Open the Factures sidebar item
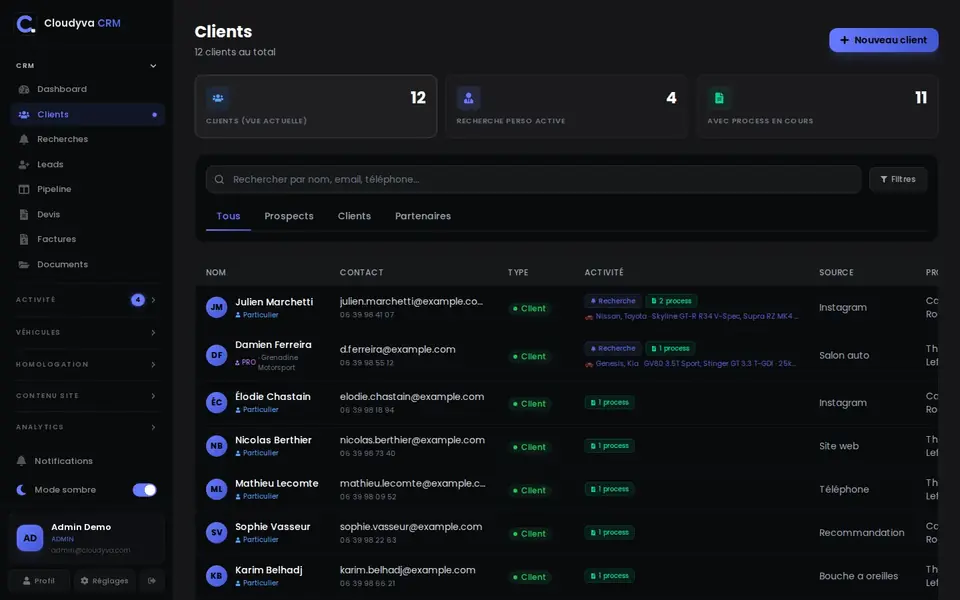 tap(88, 239)
